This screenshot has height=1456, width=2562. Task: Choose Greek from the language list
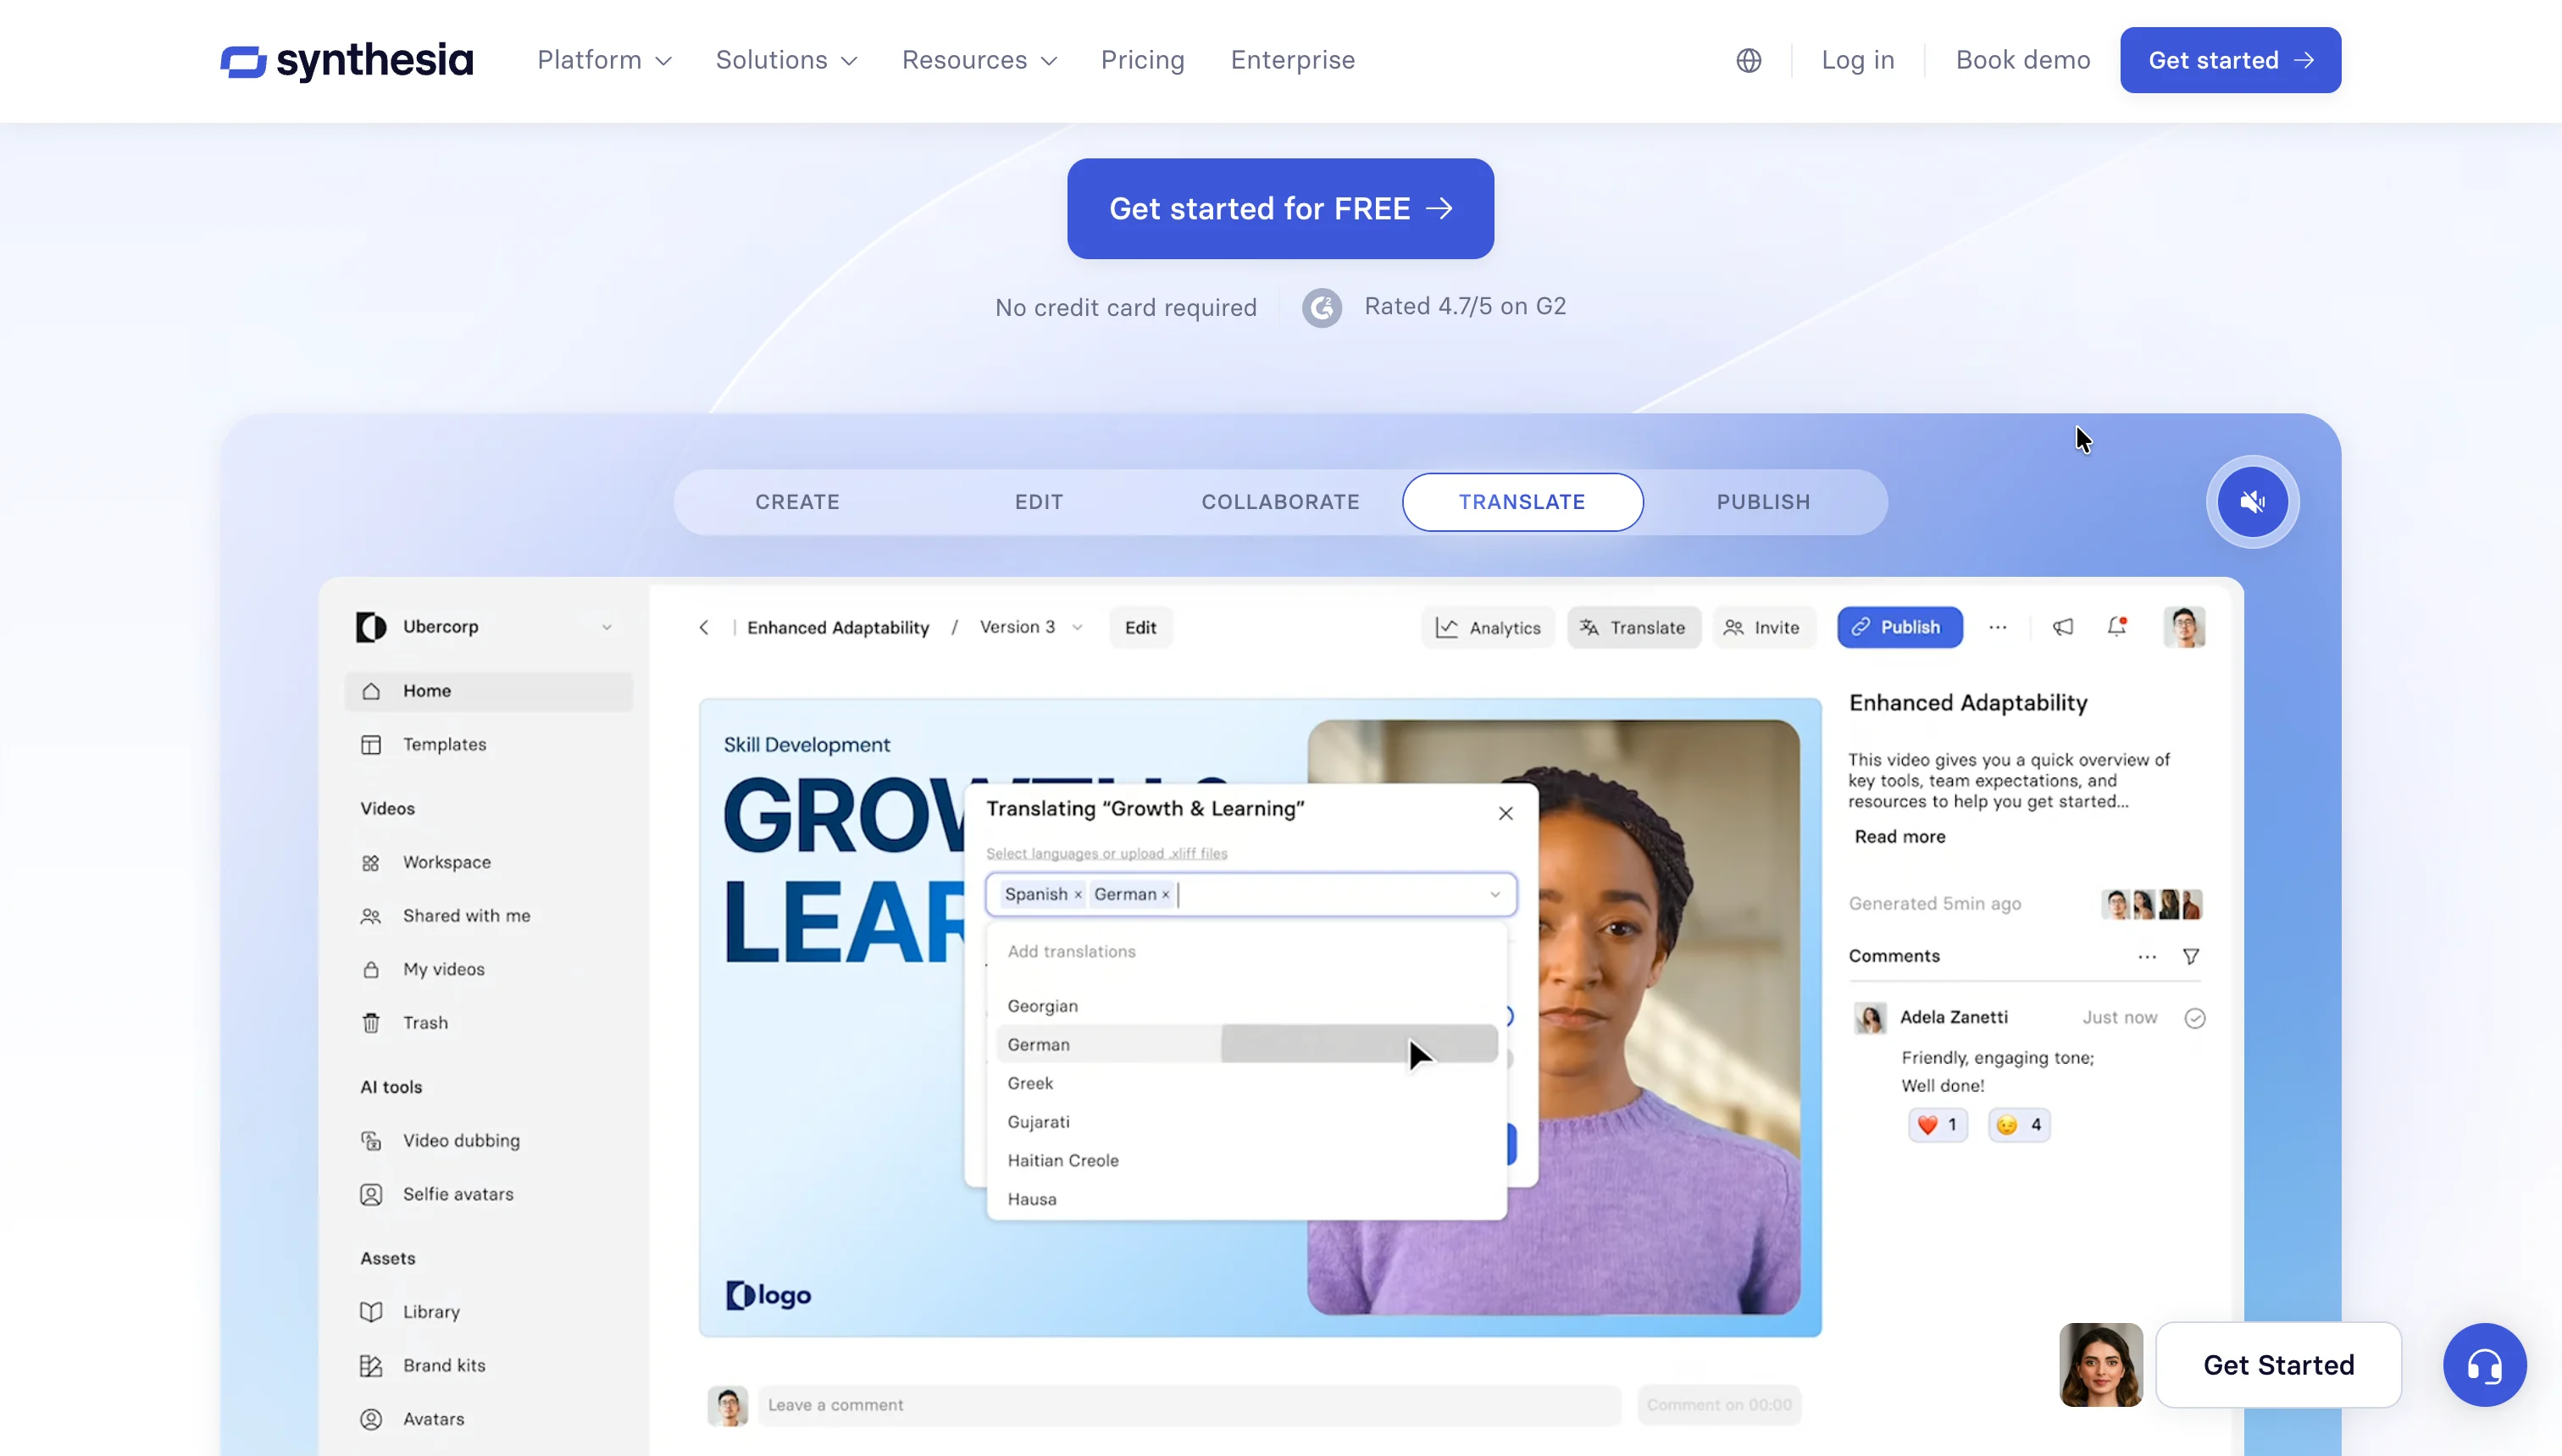1030,1083
